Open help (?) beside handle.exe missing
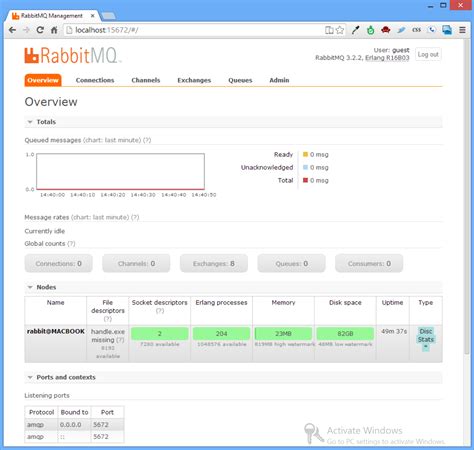Viewport: 474px width, 450px height. pos(120,340)
